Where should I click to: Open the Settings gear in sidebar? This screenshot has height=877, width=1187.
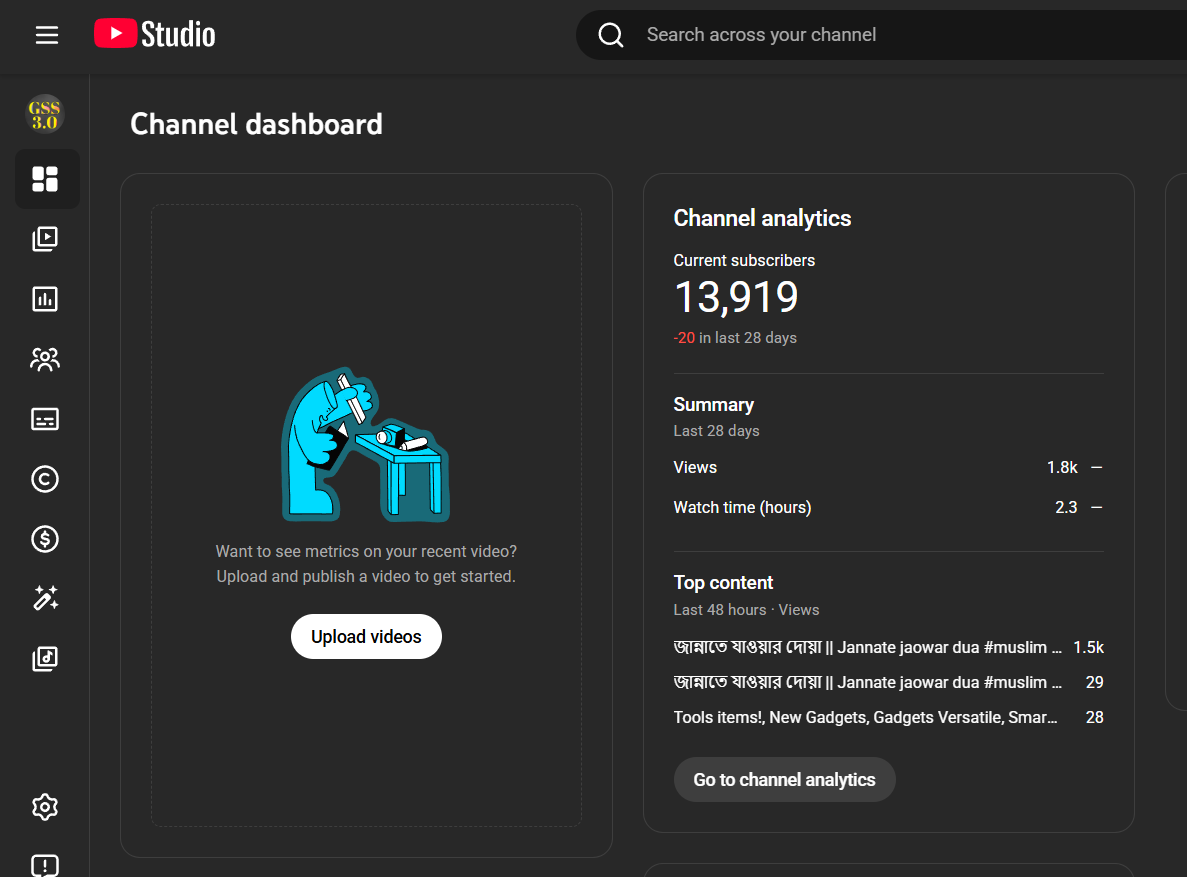click(46, 807)
